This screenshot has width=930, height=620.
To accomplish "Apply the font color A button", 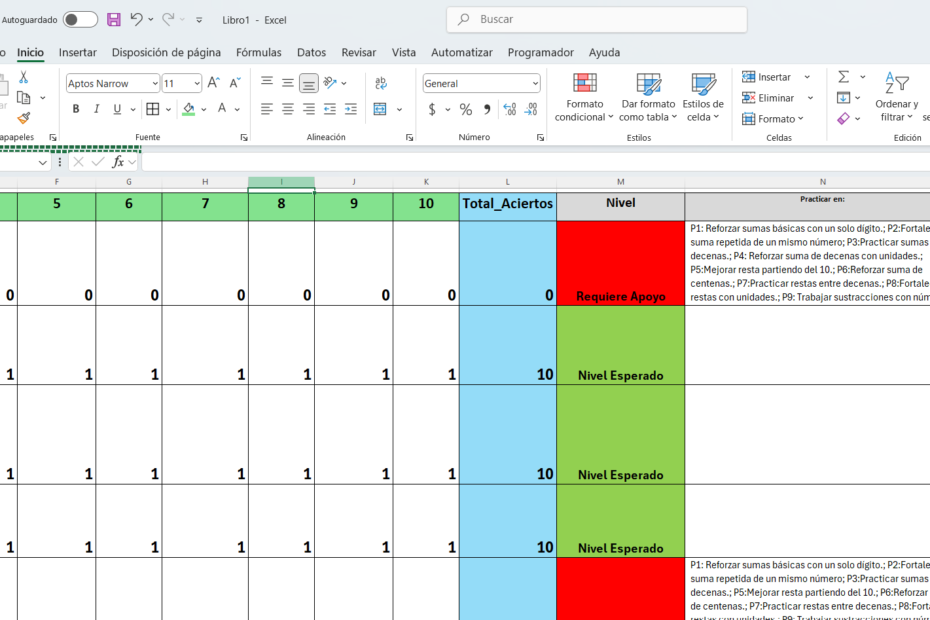I will (x=222, y=109).
